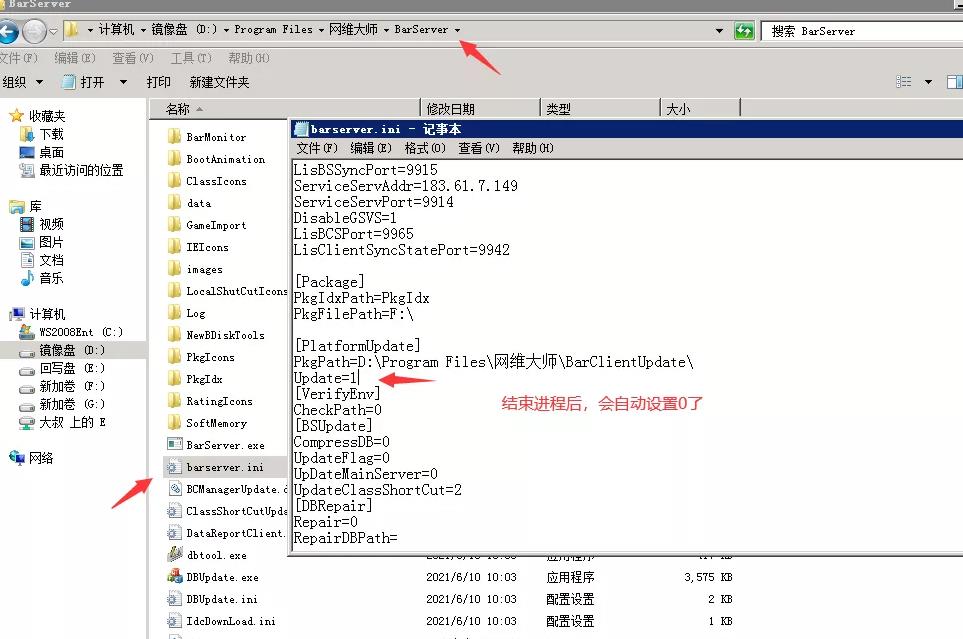The width and height of the screenshot is (963, 639).
Task: Open Notepad's 文件(F) menu
Action: coord(316,148)
